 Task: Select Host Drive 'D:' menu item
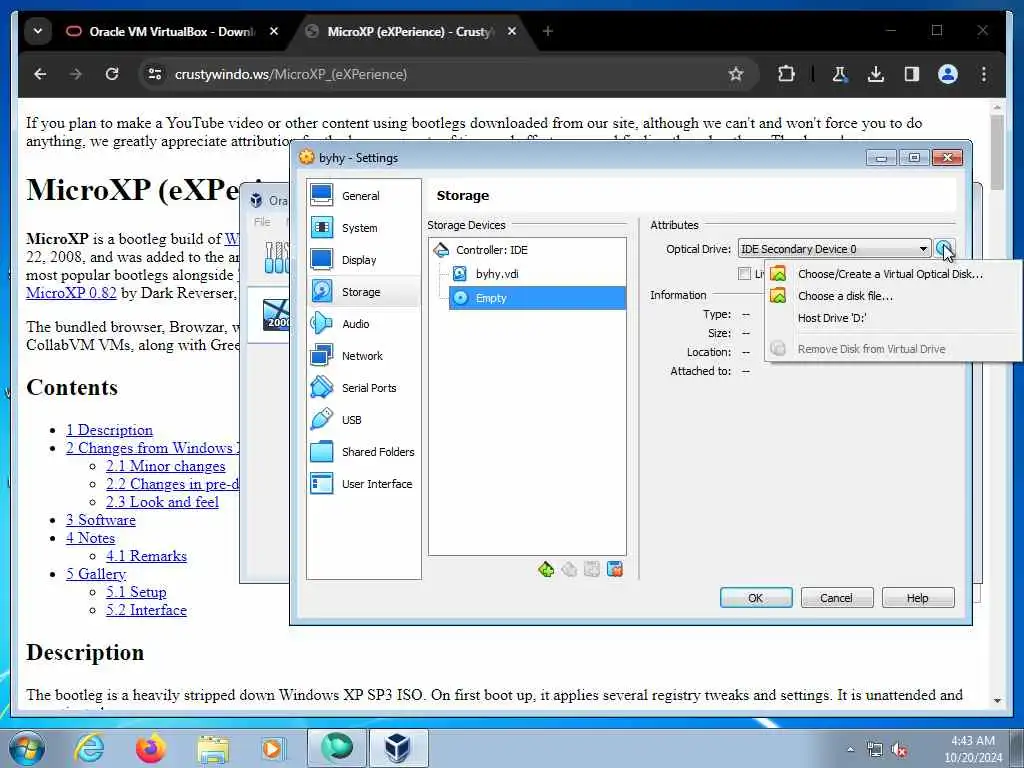[x=832, y=318]
